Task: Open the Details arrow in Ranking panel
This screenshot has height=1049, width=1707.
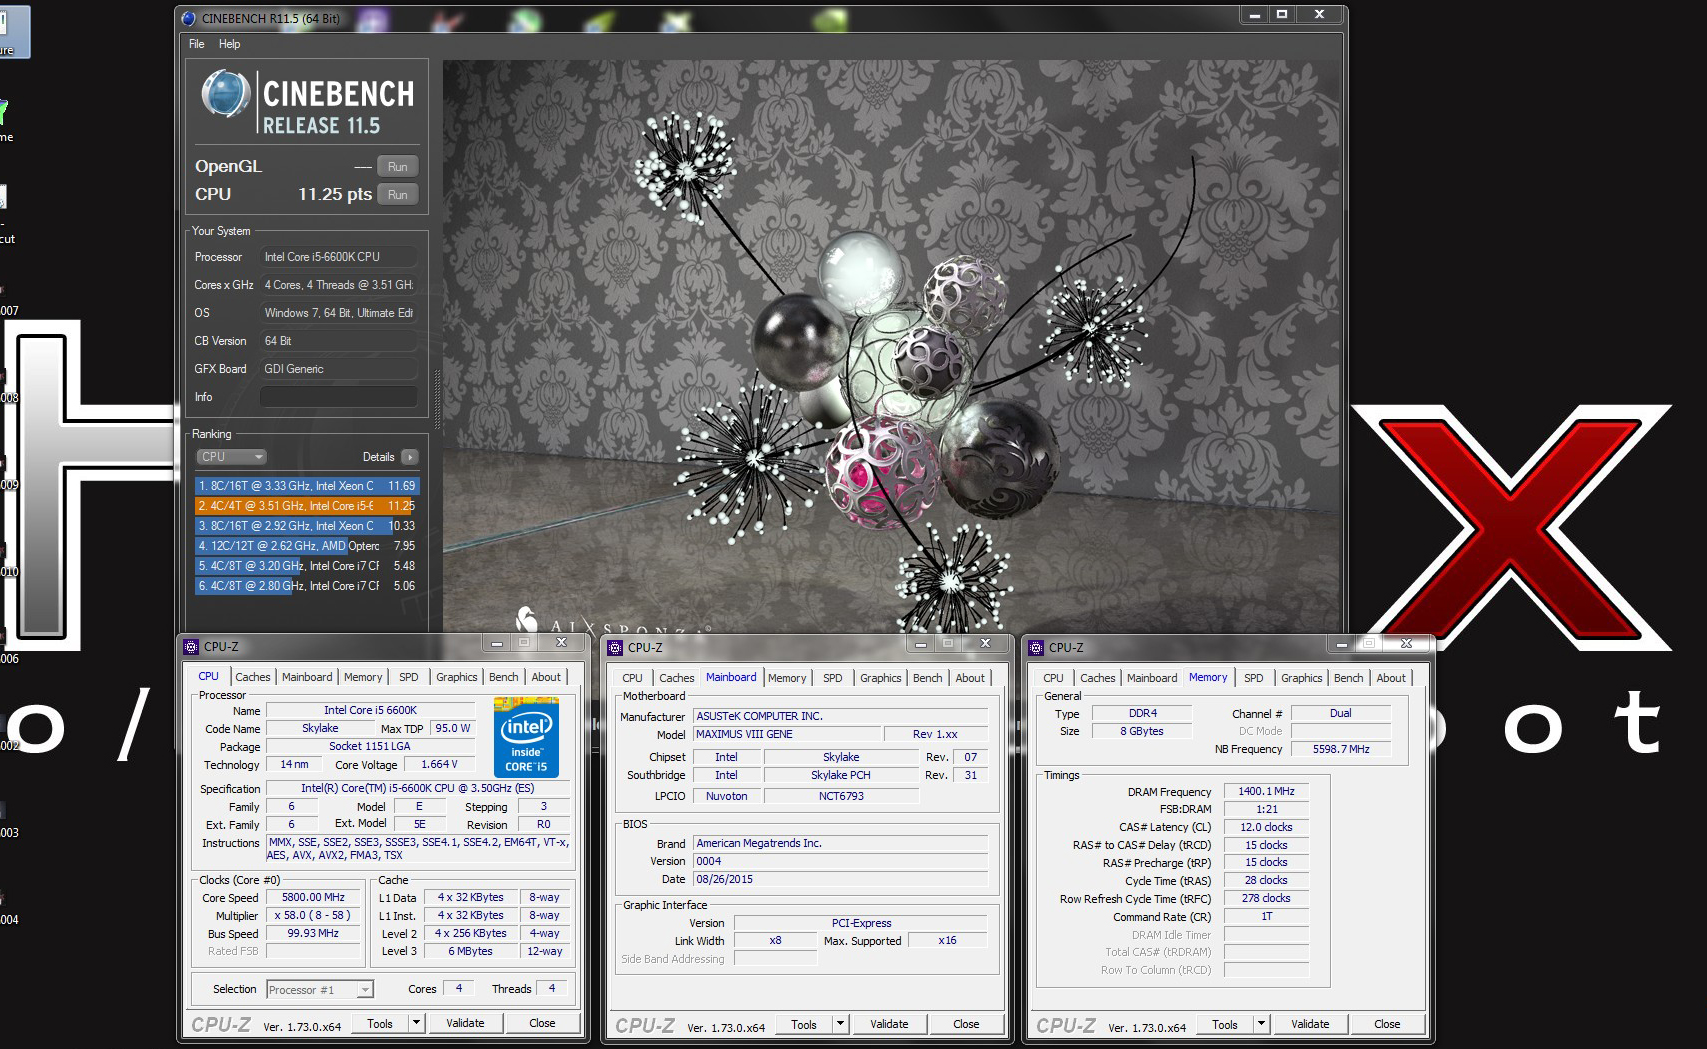Action: click(x=410, y=457)
